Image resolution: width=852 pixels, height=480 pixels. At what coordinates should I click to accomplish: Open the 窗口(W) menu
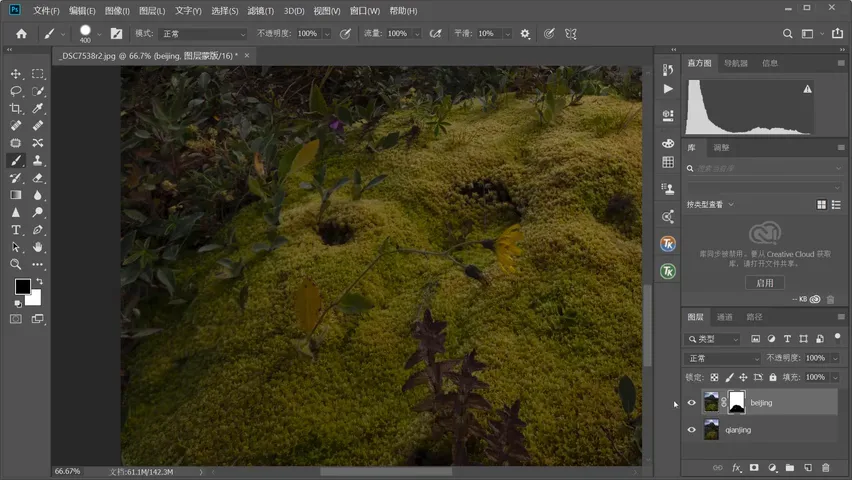(365, 11)
